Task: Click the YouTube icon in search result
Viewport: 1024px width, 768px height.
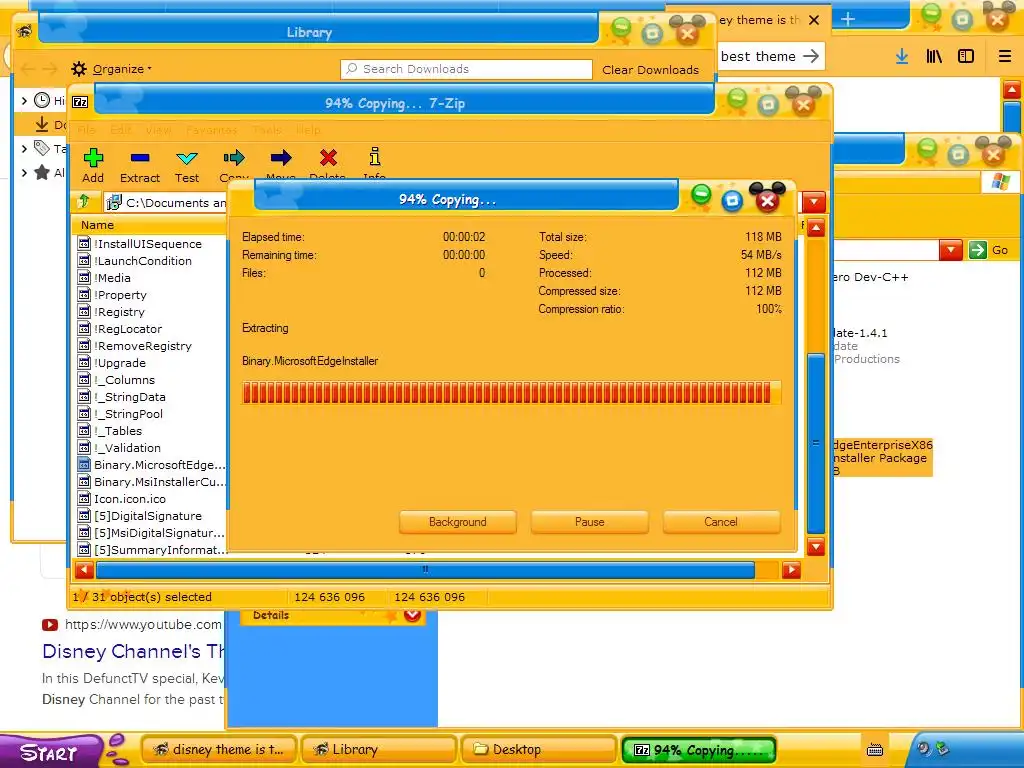Action: (x=50, y=625)
